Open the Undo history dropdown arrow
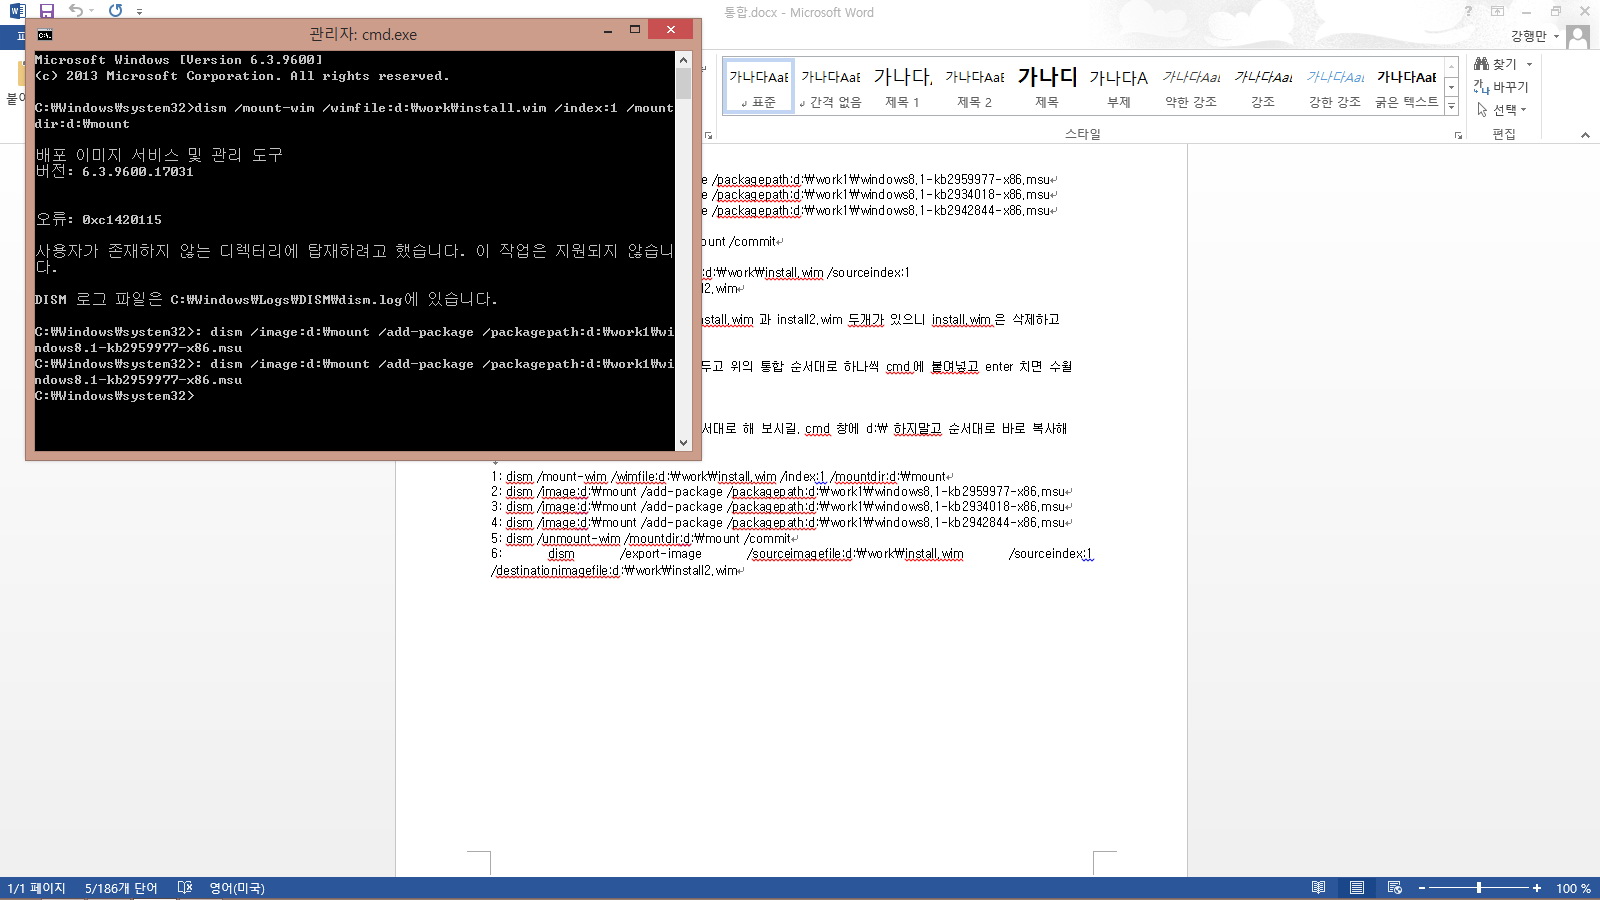This screenshot has height=900, width=1600. (x=91, y=11)
